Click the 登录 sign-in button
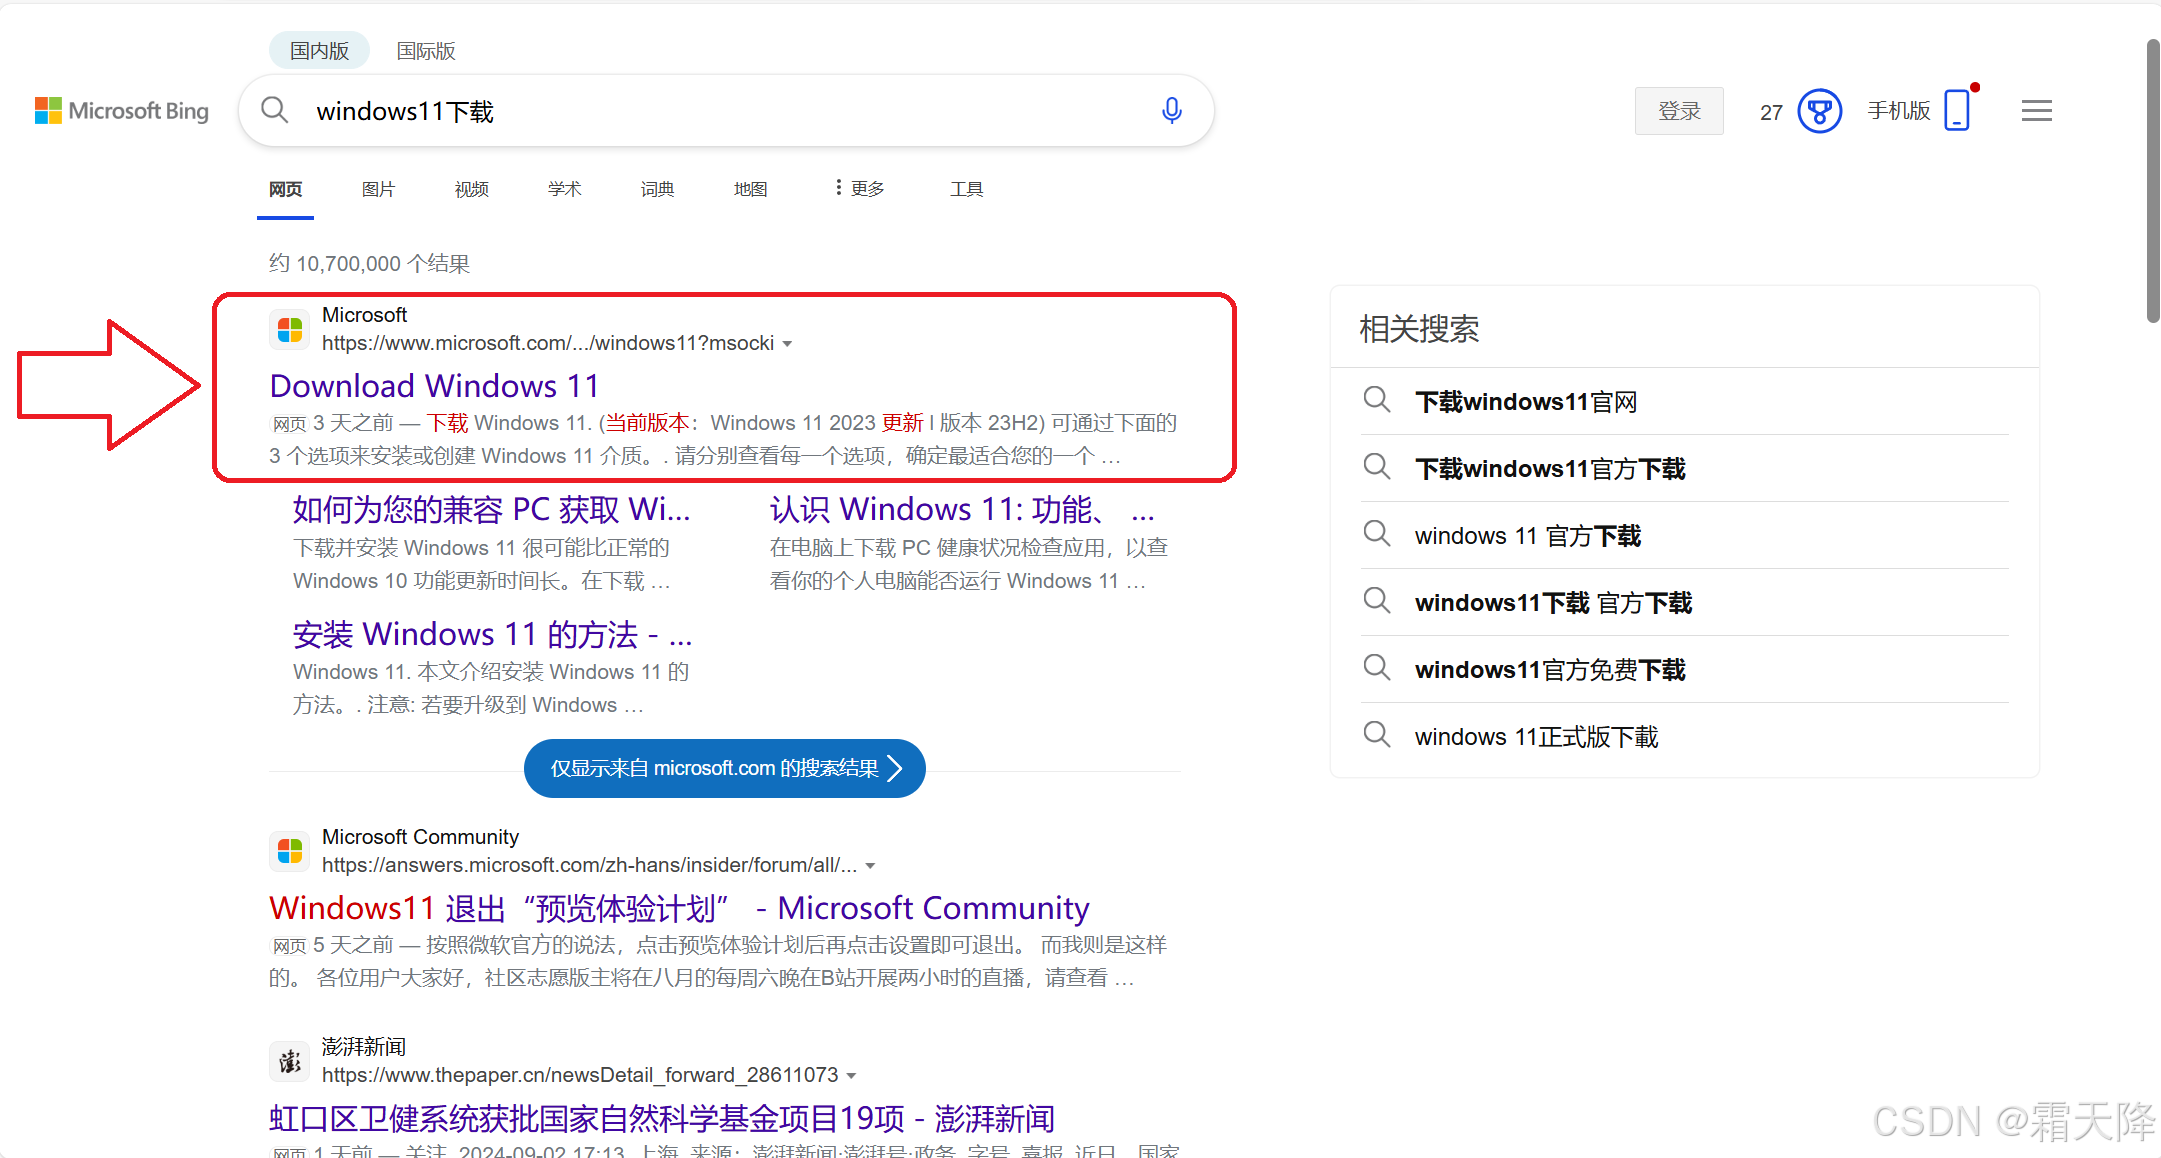This screenshot has width=2161, height=1158. click(1678, 111)
